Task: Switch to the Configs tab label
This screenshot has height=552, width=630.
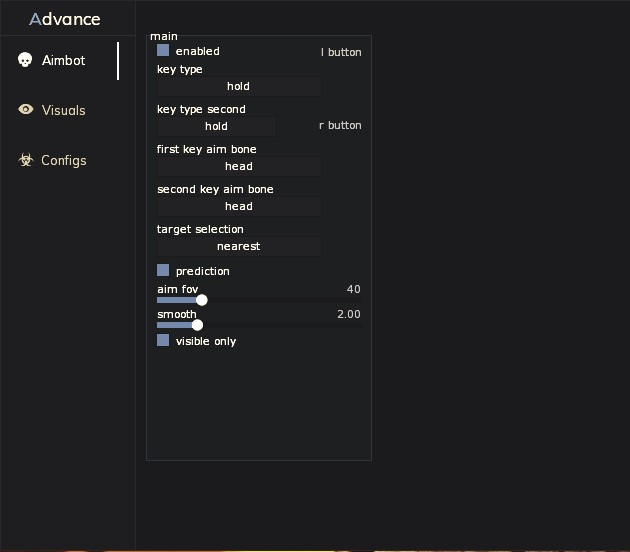Action: click(63, 160)
